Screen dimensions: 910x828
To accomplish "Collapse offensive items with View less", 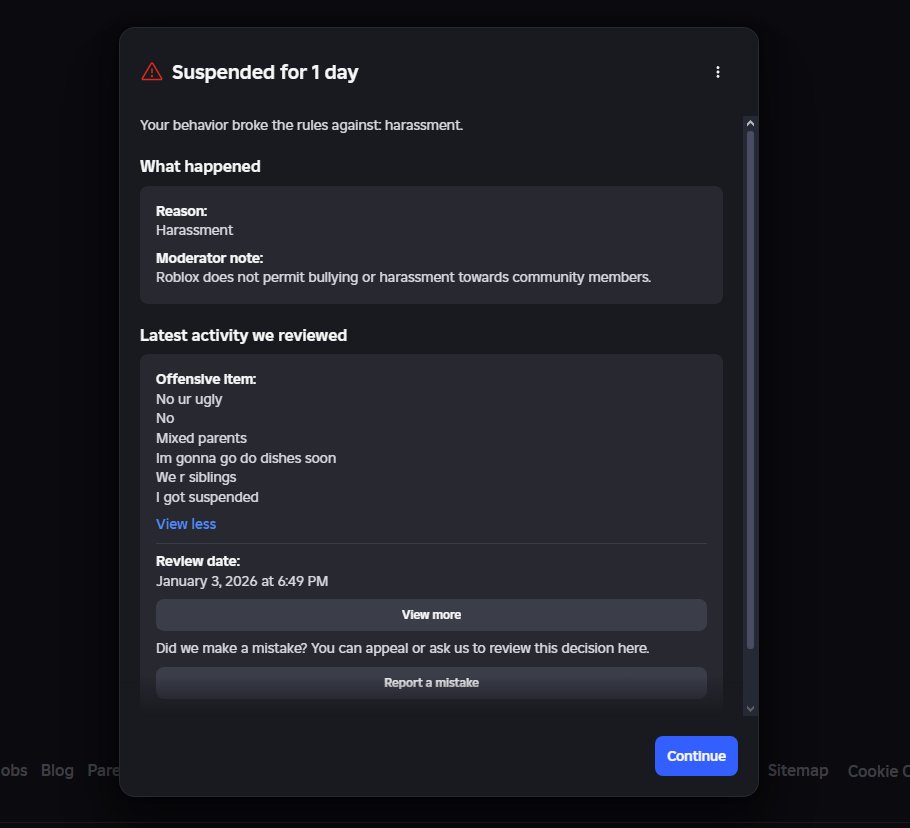I will (x=186, y=524).
